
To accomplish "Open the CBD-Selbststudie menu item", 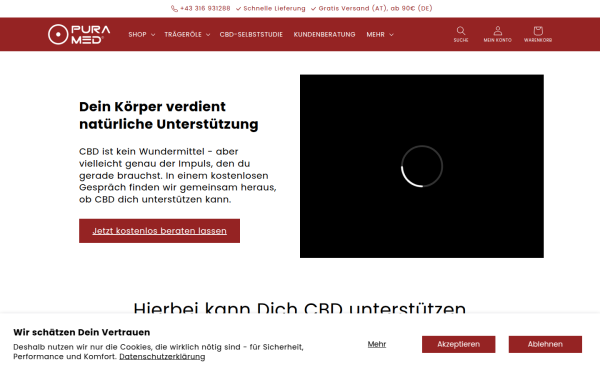I will (x=251, y=34).
